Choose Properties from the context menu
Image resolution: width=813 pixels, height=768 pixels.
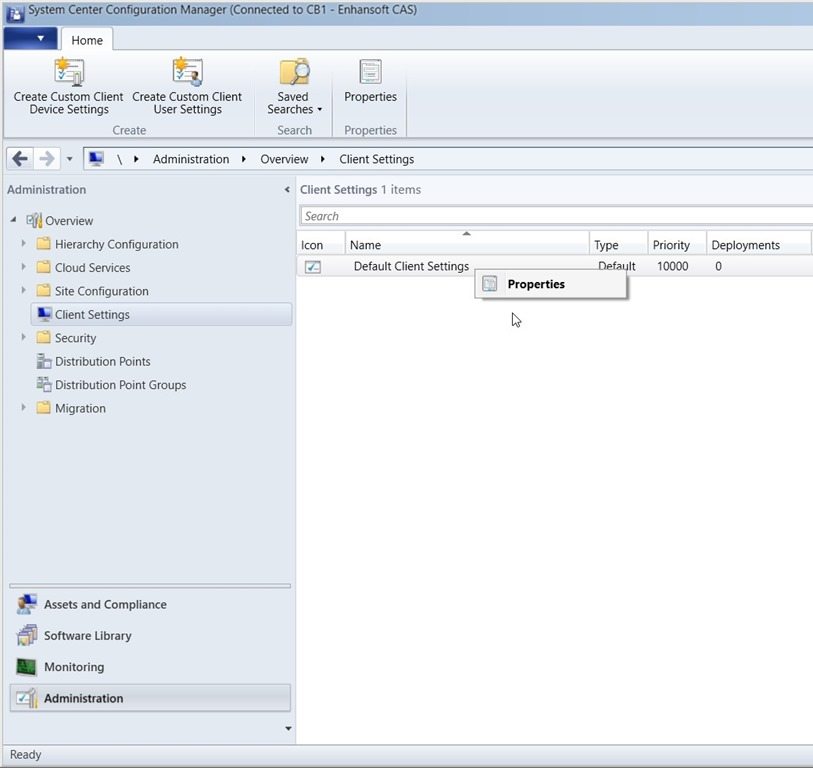point(551,284)
